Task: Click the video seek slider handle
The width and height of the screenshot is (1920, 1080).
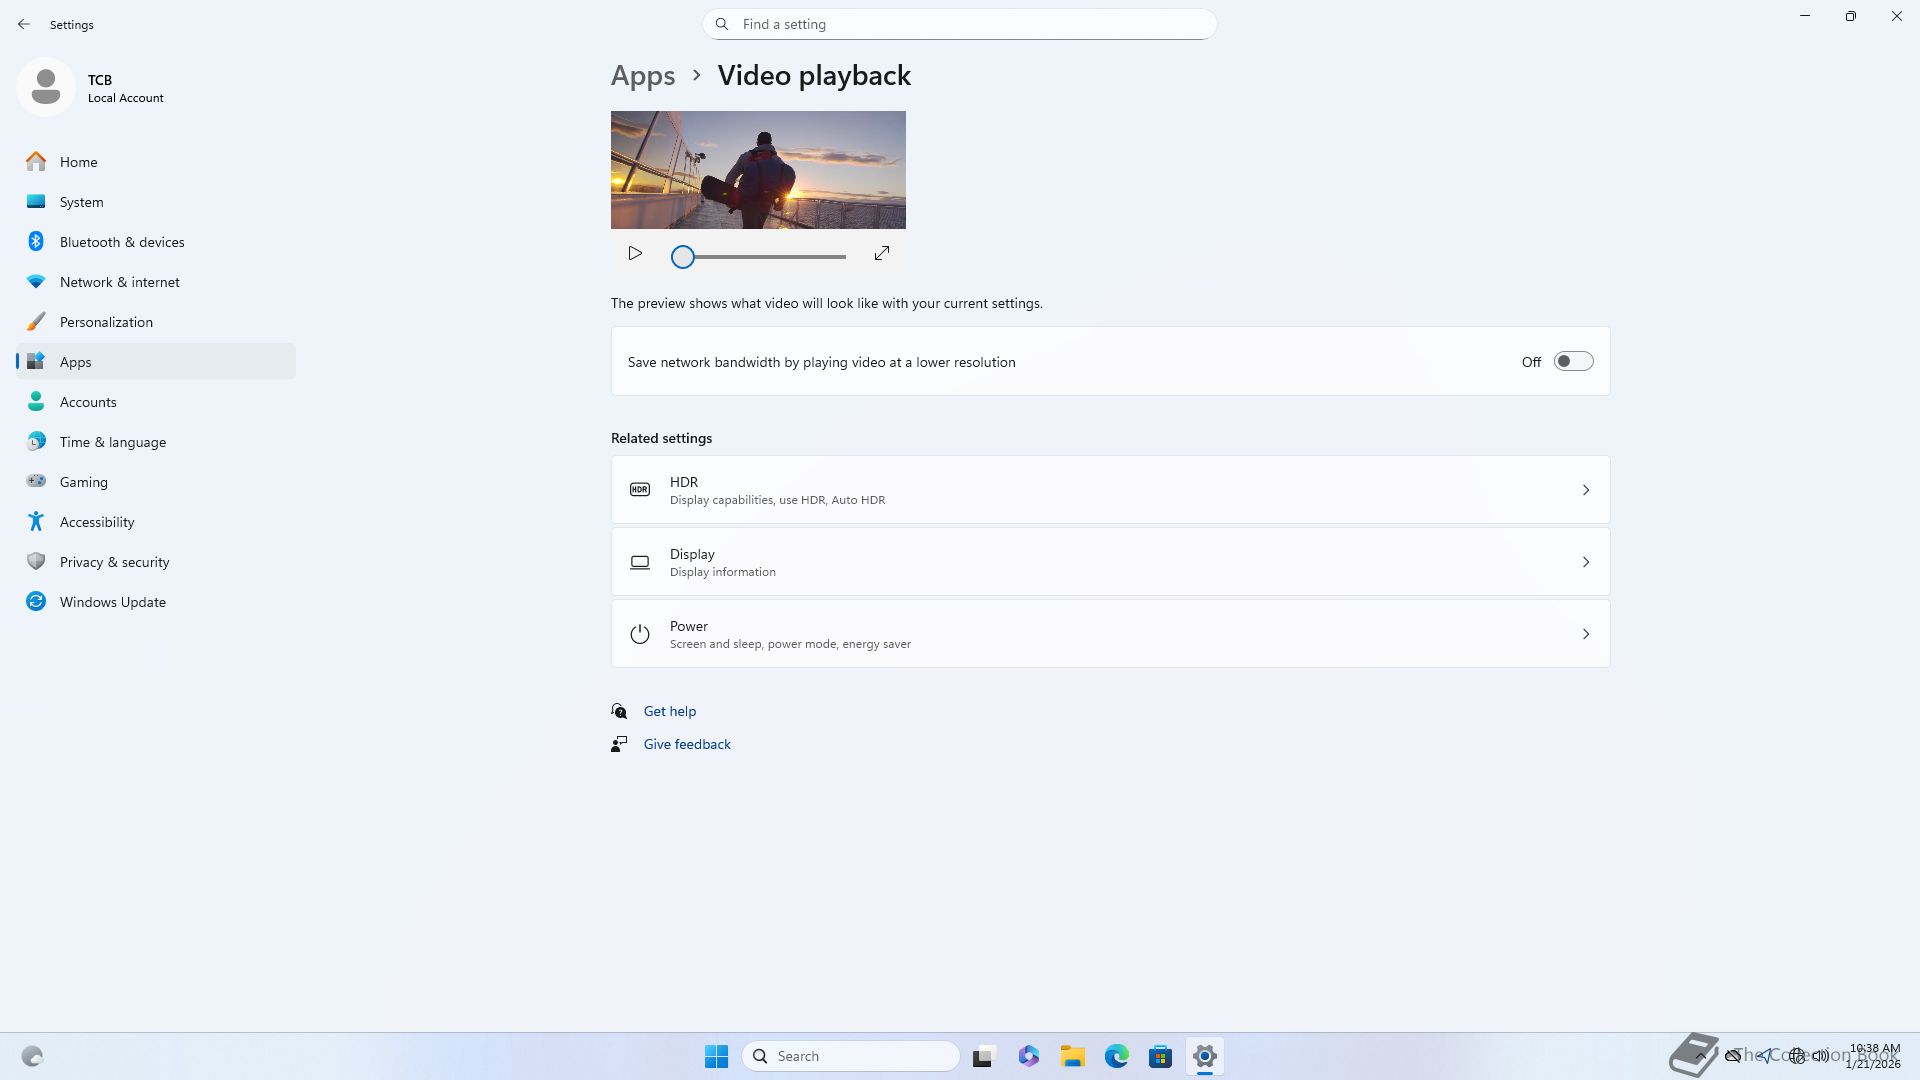Action: click(x=683, y=257)
